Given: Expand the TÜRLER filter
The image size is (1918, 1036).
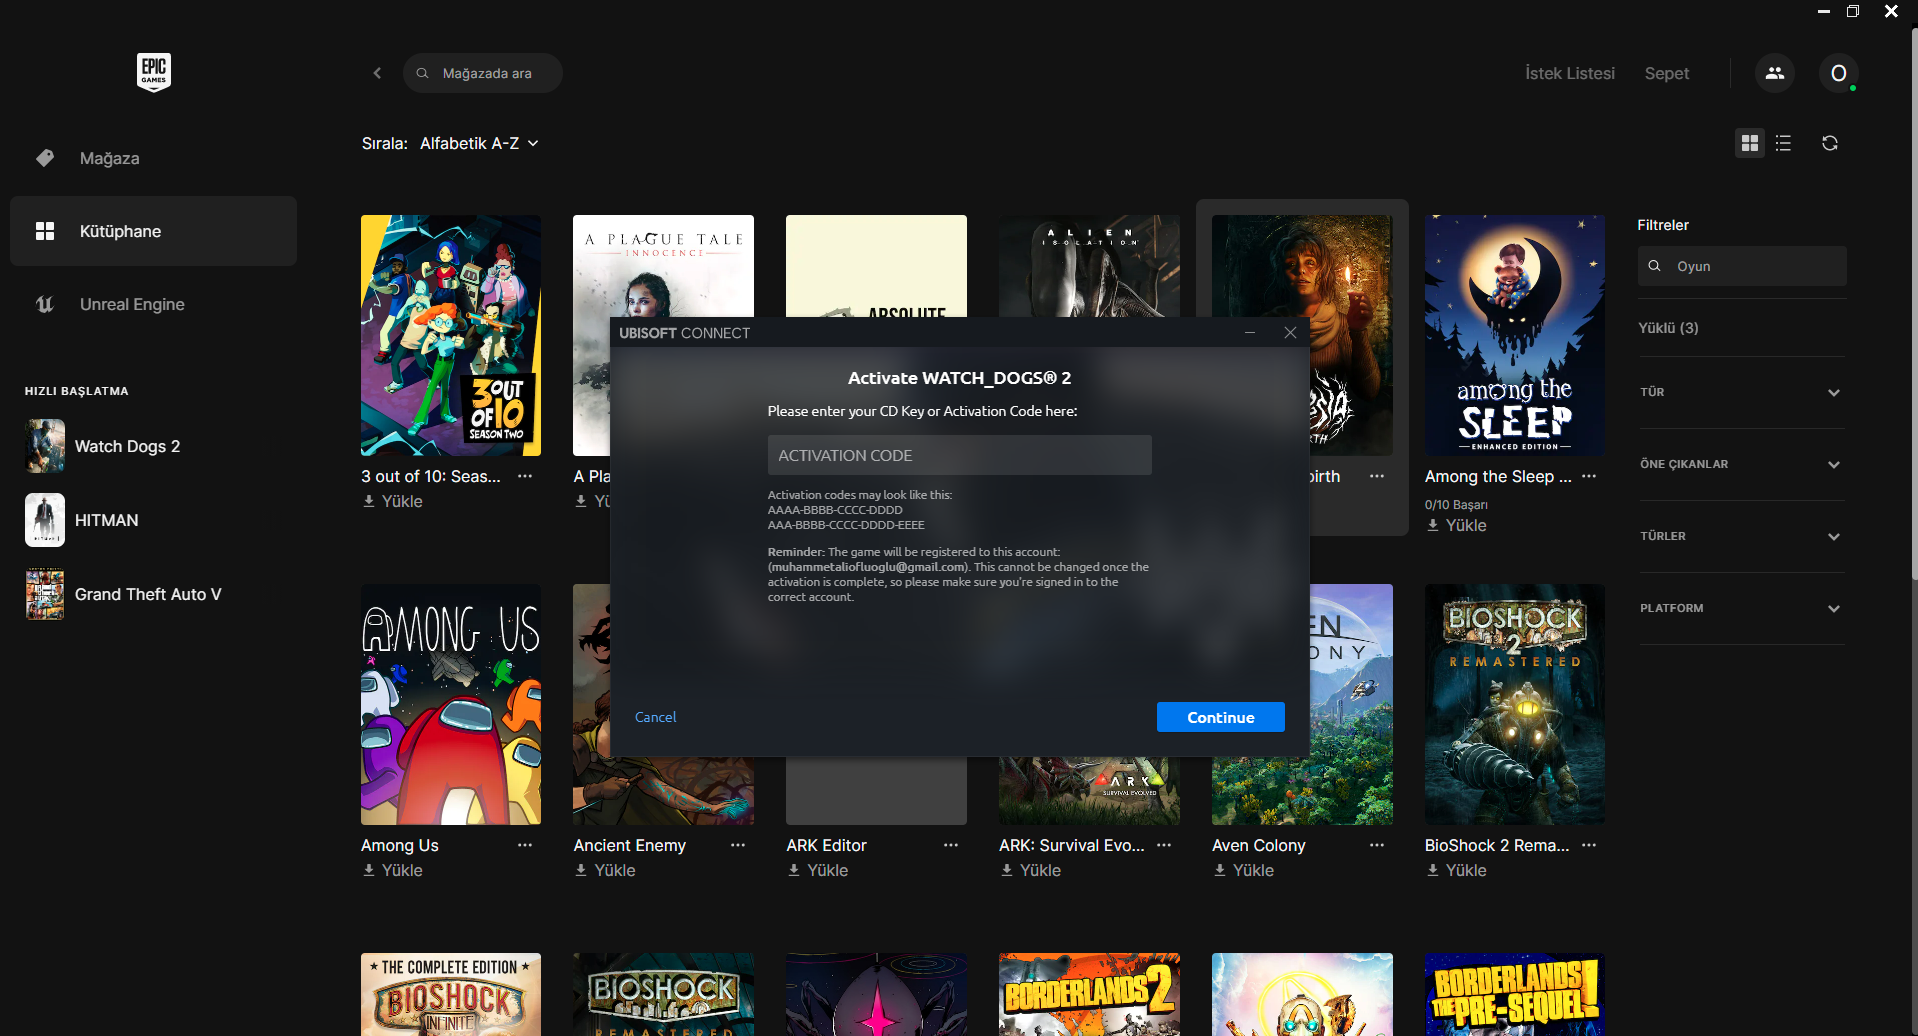Looking at the screenshot, I should coord(1742,536).
